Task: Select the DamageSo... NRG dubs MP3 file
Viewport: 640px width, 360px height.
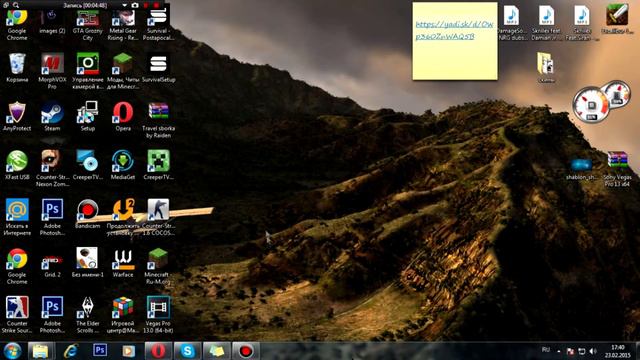Action: 511,22
